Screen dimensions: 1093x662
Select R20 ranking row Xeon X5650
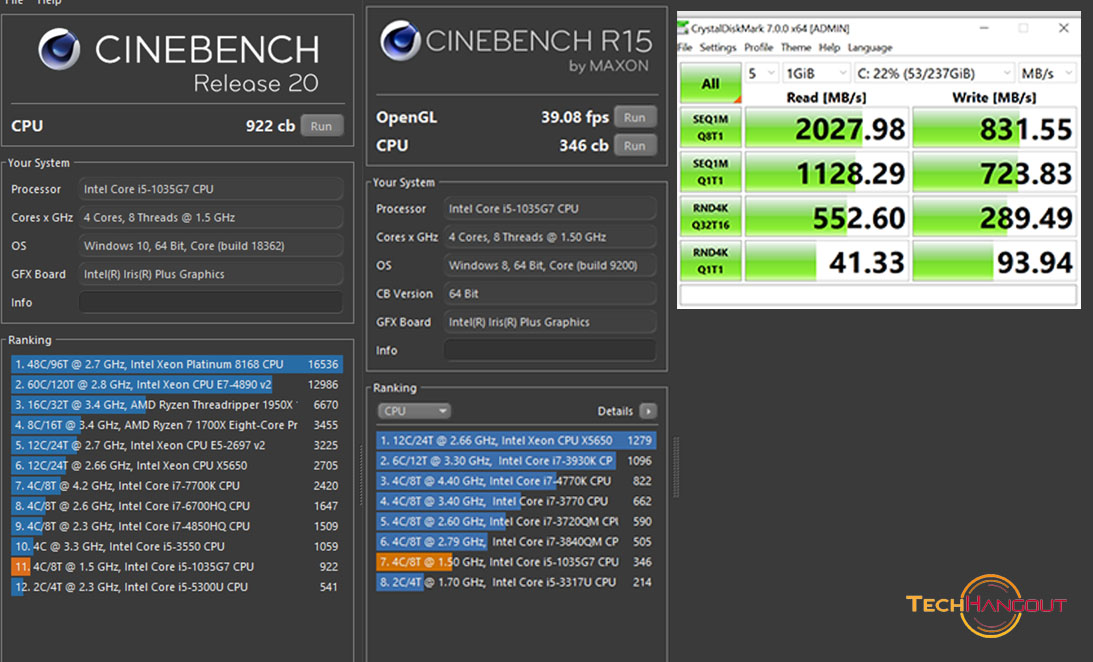tap(176, 465)
